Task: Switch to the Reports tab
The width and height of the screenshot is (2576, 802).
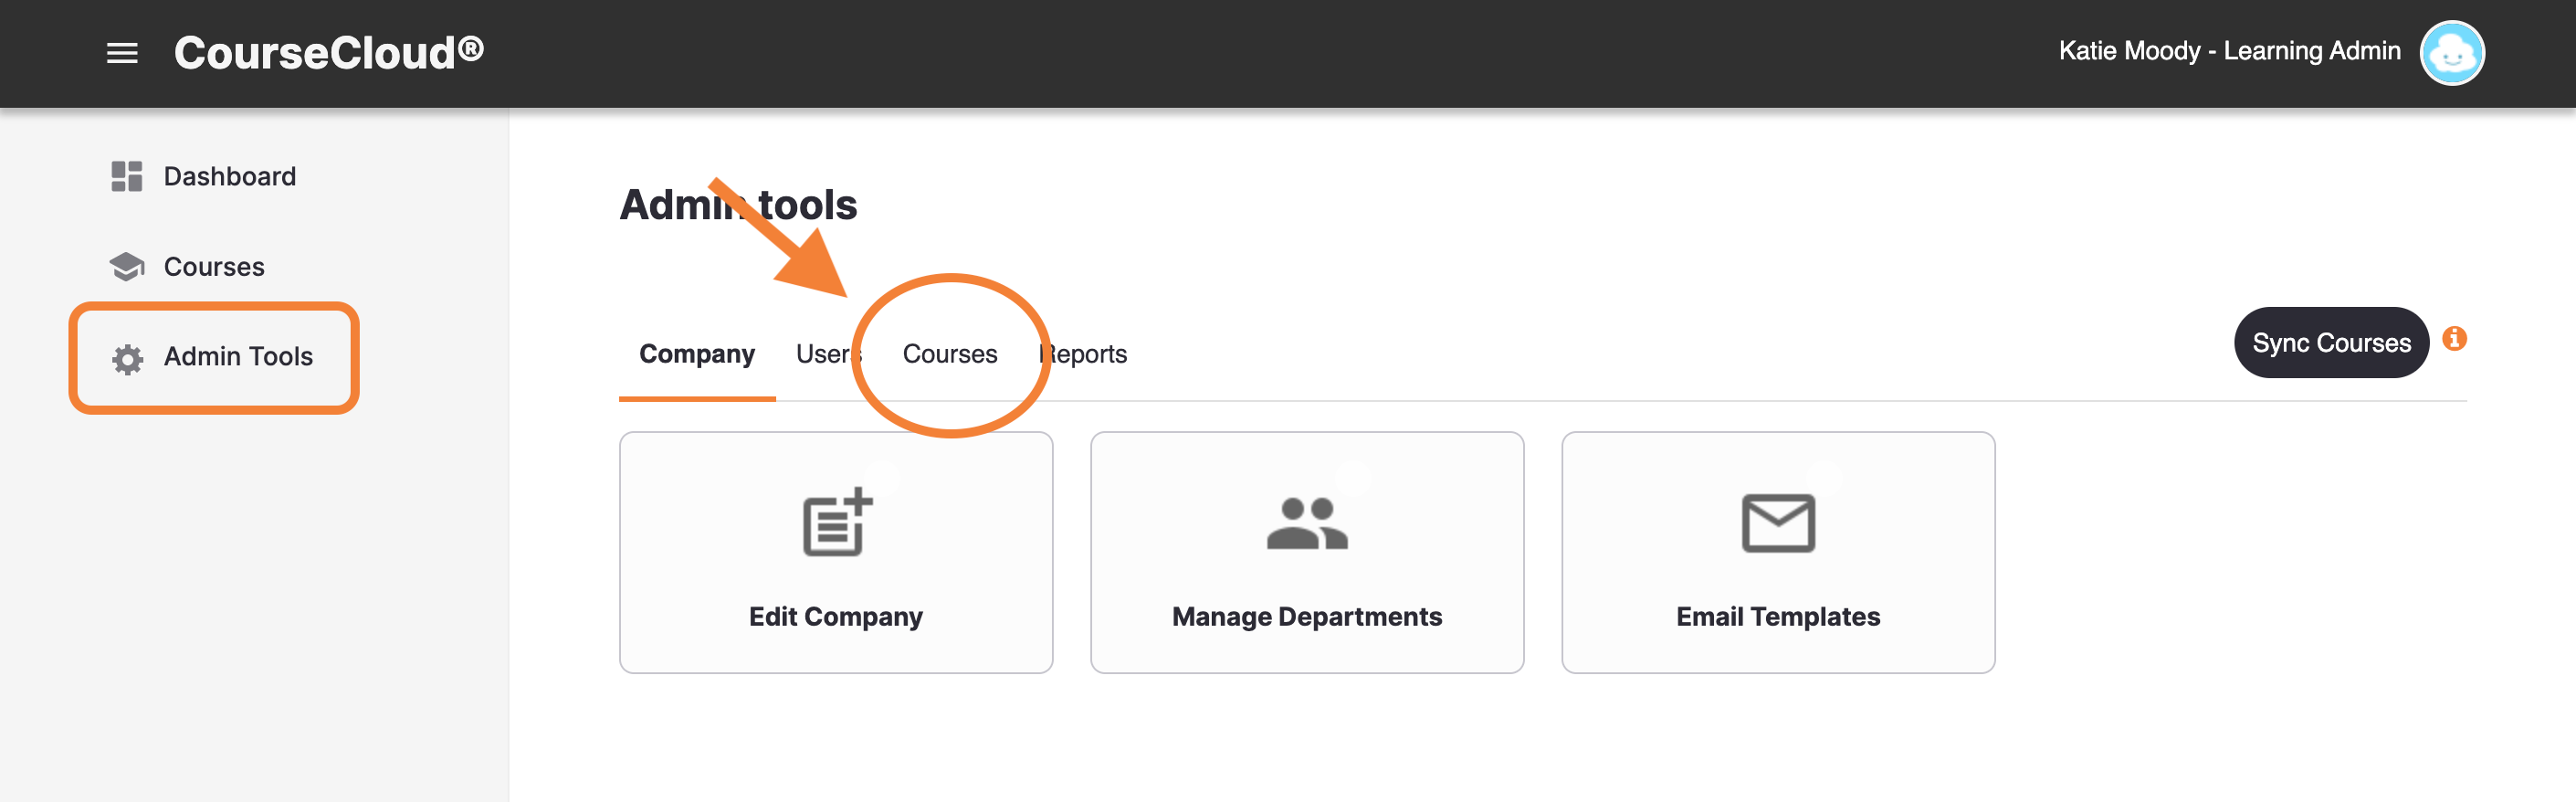Action: [x=1086, y=355]
